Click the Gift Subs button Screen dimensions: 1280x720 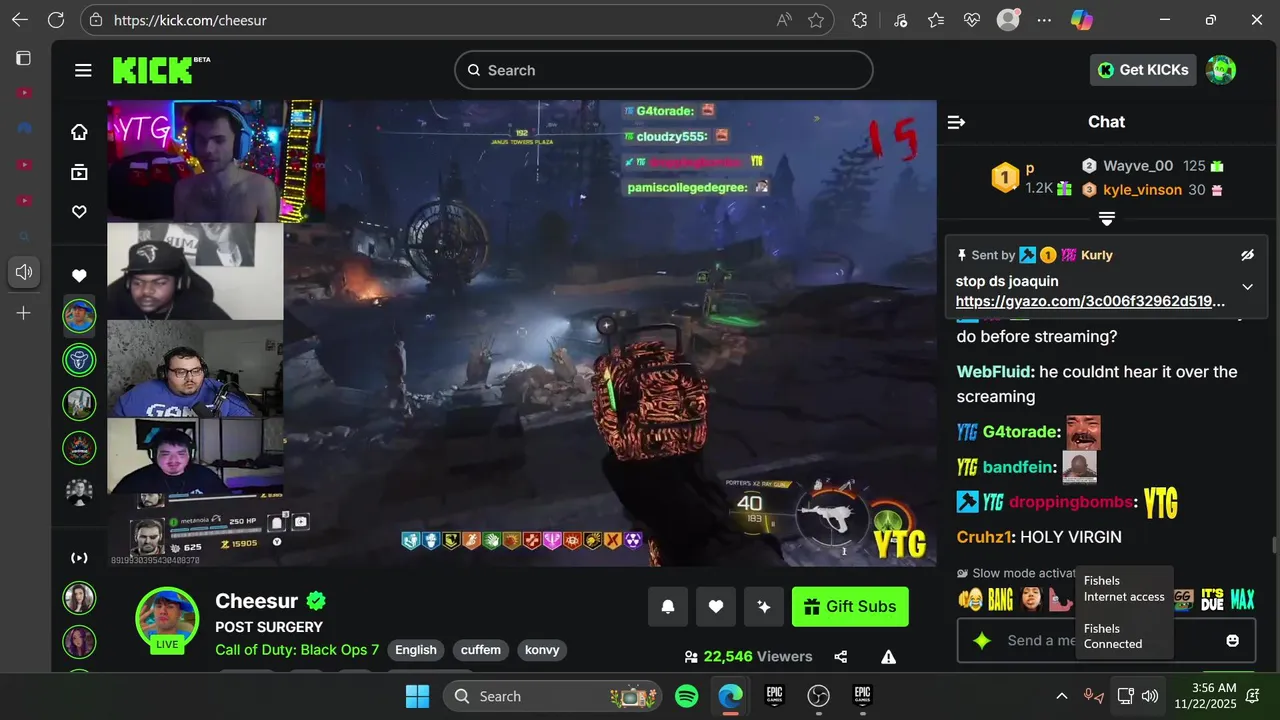850,606
